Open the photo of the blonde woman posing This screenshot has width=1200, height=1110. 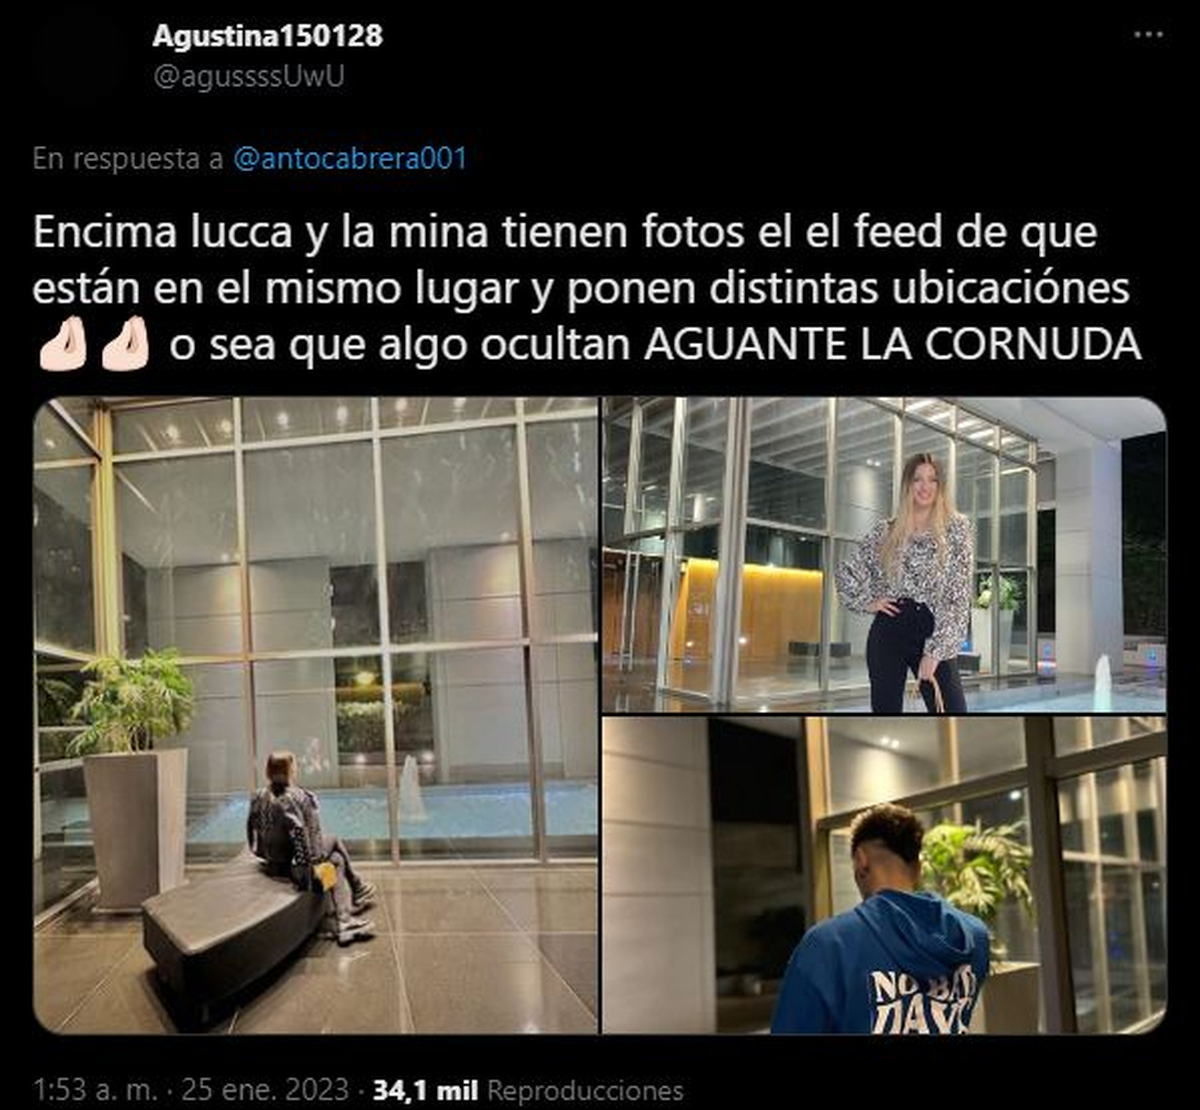pos(884,555)
